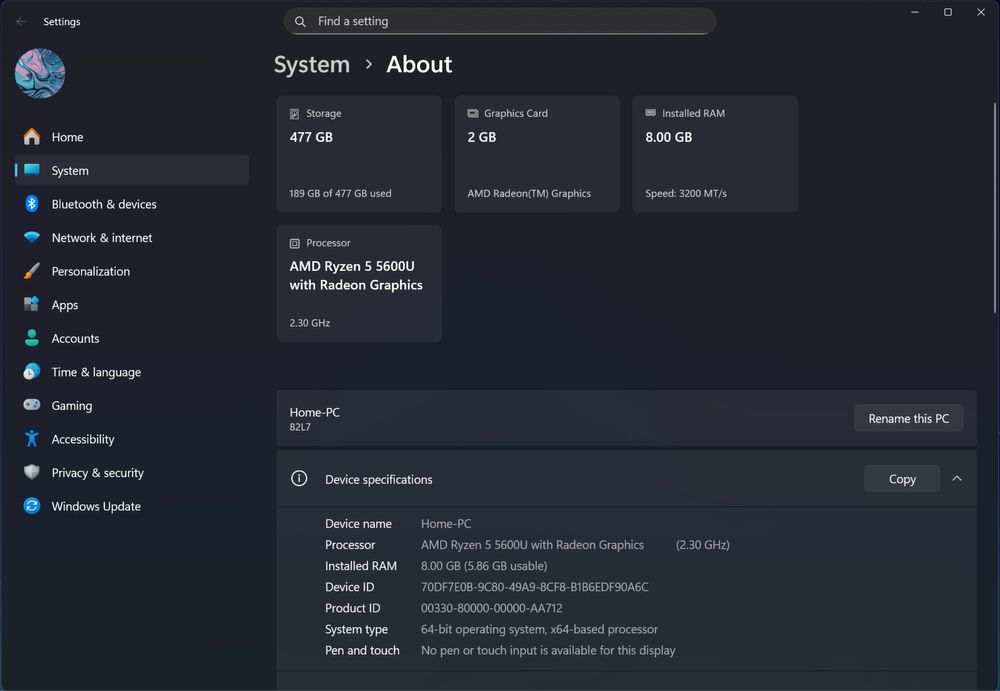The image size is (1000, 691).
Task: Open Apps settings
Action: pyautogui.click(x=131, y=305)
